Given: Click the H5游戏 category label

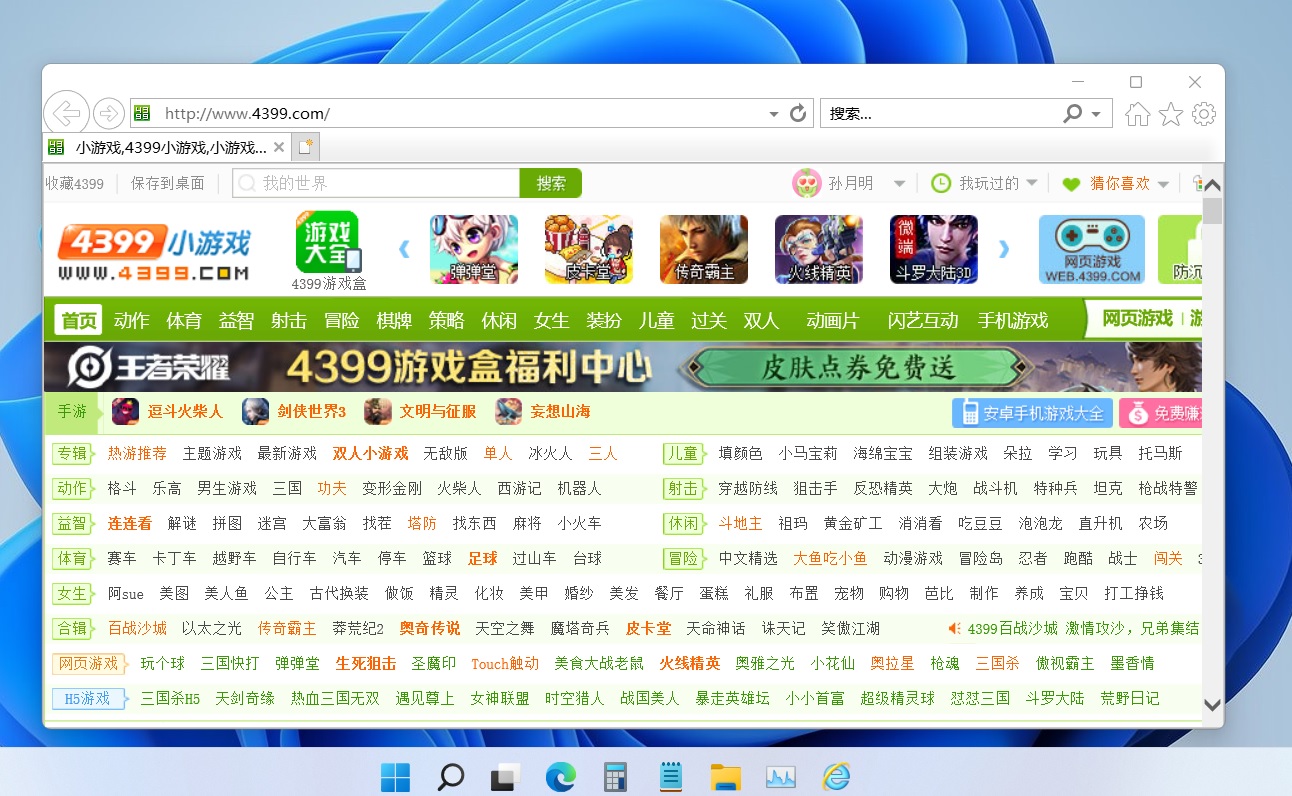Looking at the screenshot, I should point(88,698).
